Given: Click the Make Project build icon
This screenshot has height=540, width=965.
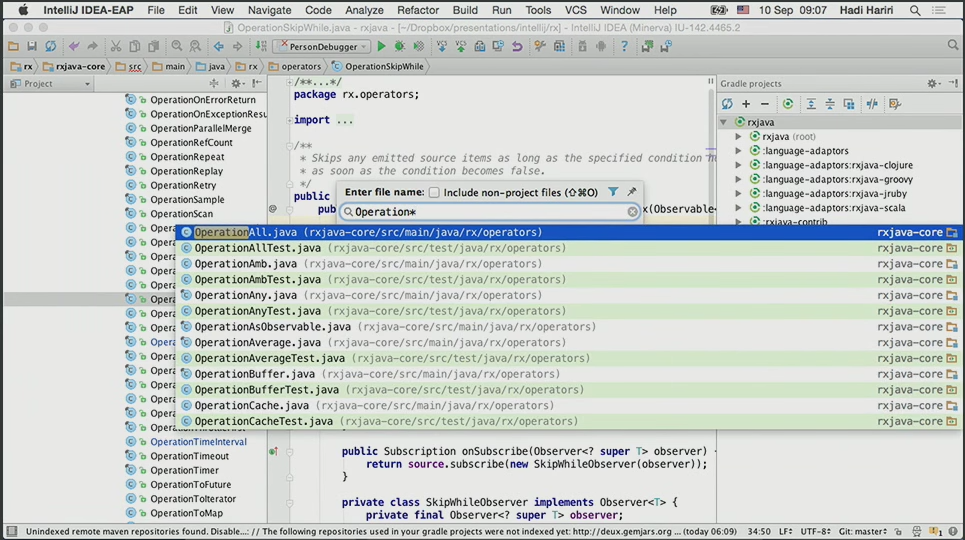Looking at the screenshot, I should click(261, 46).
